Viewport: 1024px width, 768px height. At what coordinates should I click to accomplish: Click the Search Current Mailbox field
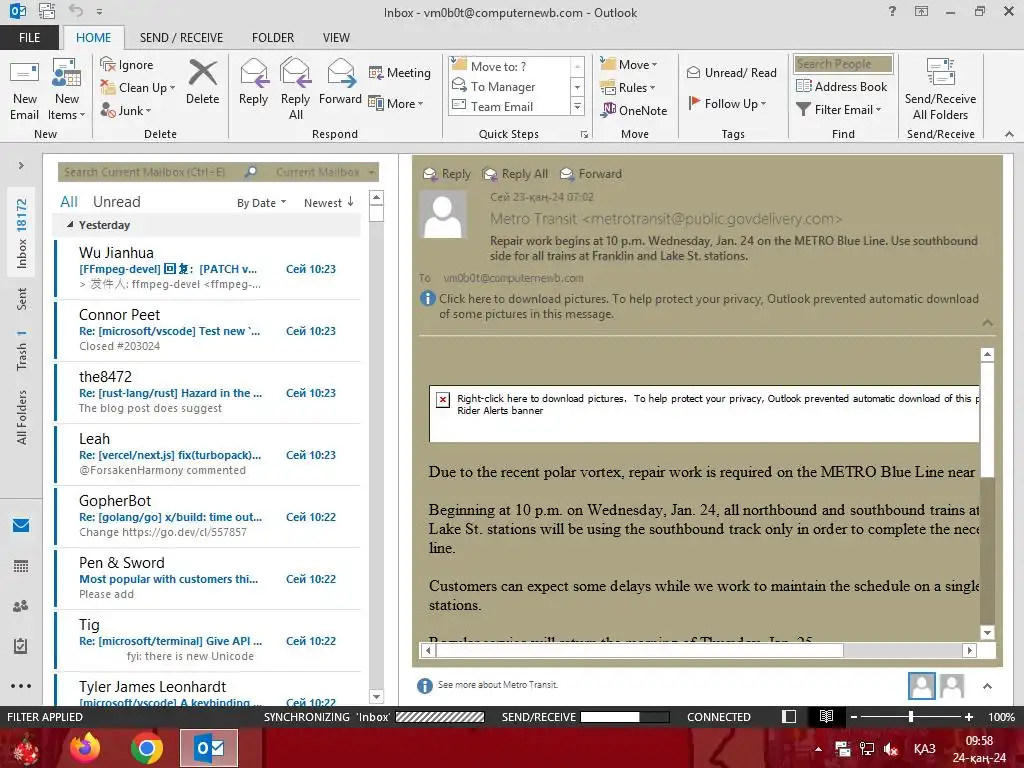pos(150,172)
